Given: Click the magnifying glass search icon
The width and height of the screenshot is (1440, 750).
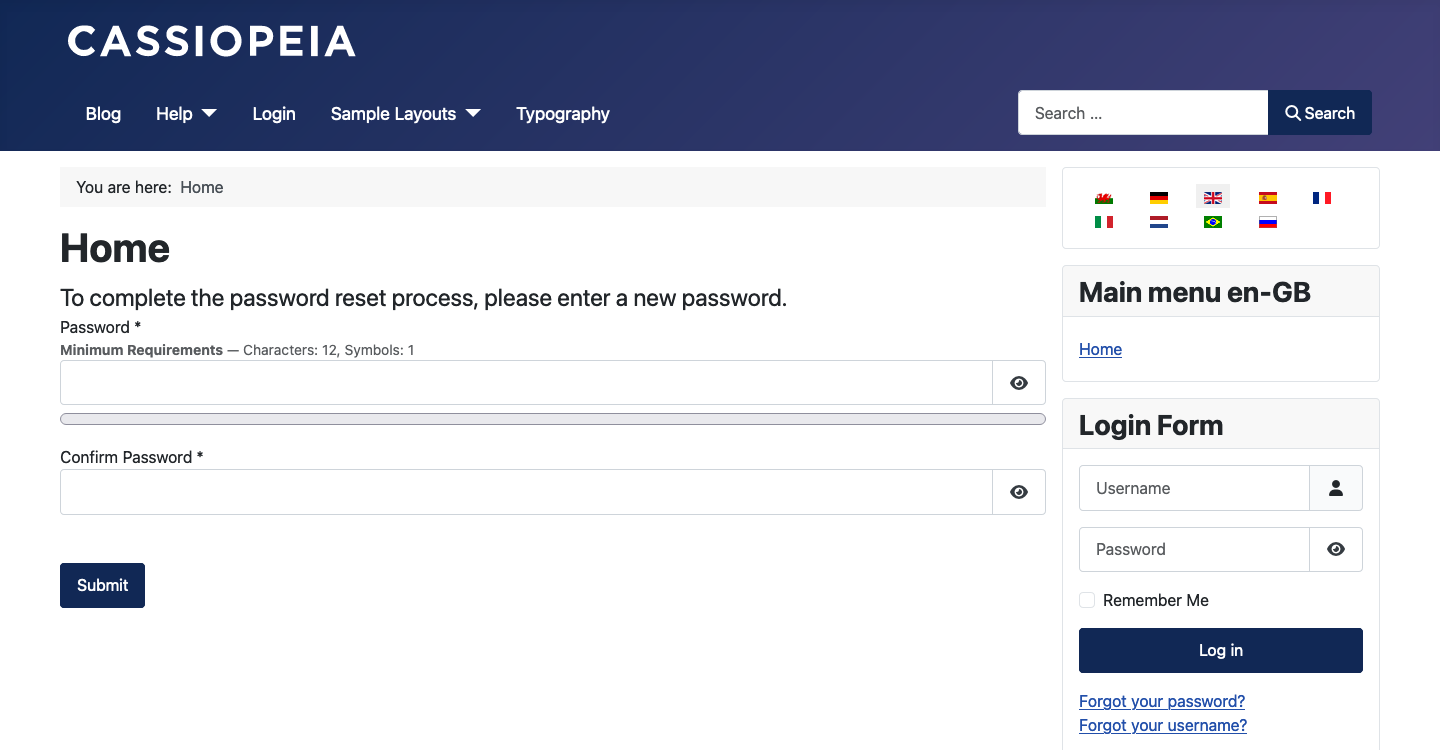Looking at the screenshot, I should [x=1292, y=112].
